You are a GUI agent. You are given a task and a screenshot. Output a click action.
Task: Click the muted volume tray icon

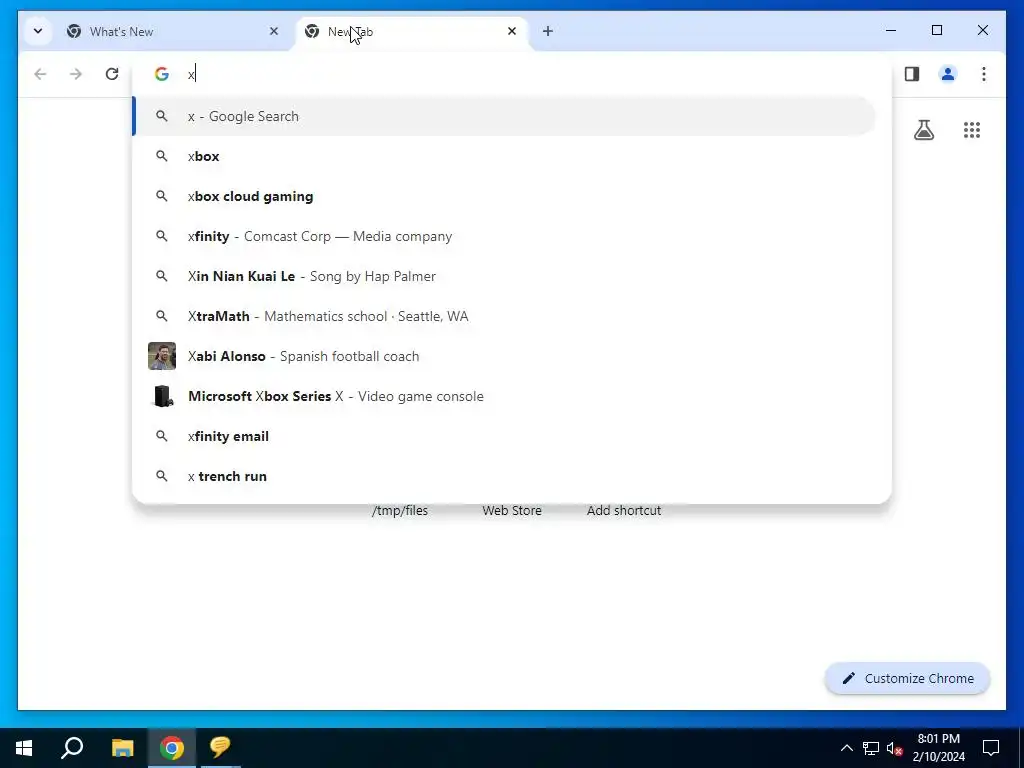tap(894, 748)
